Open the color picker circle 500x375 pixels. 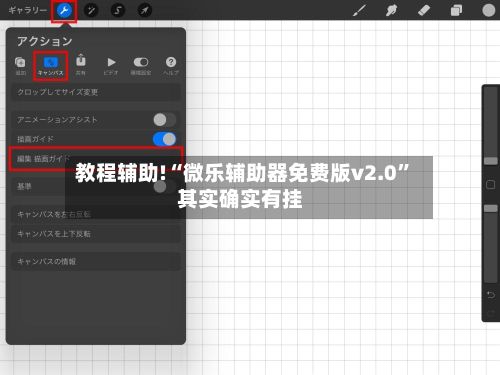(x=488, y=10)
